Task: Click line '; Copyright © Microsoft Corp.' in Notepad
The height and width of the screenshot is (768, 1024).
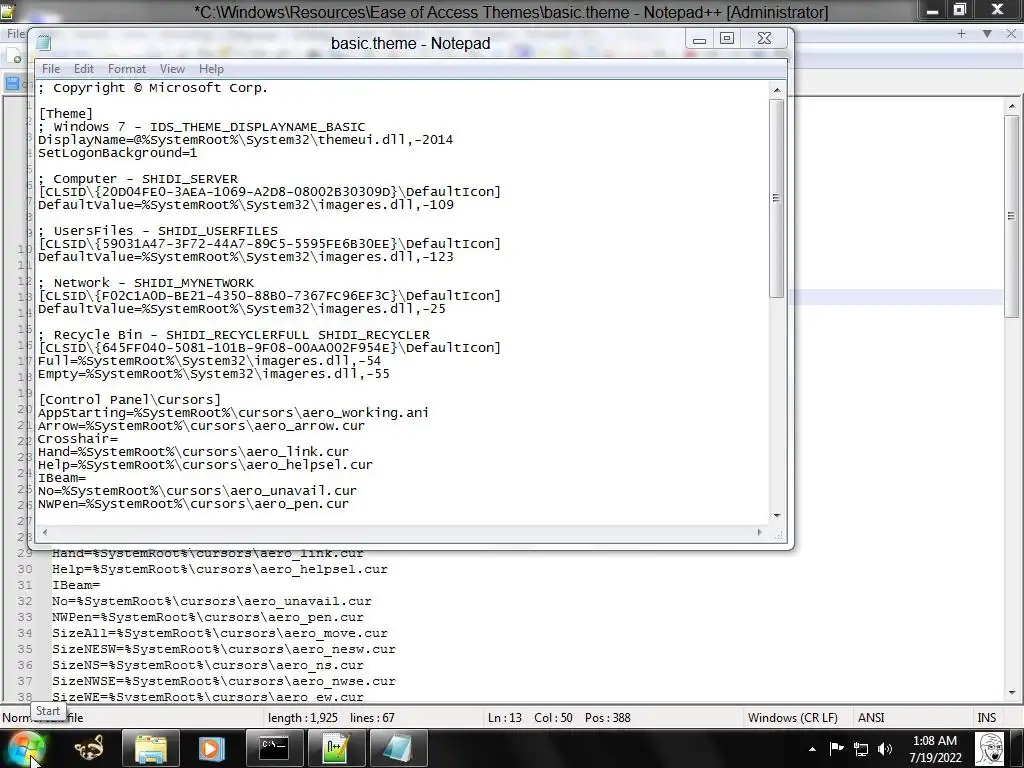Action: (x=153, y=88)
